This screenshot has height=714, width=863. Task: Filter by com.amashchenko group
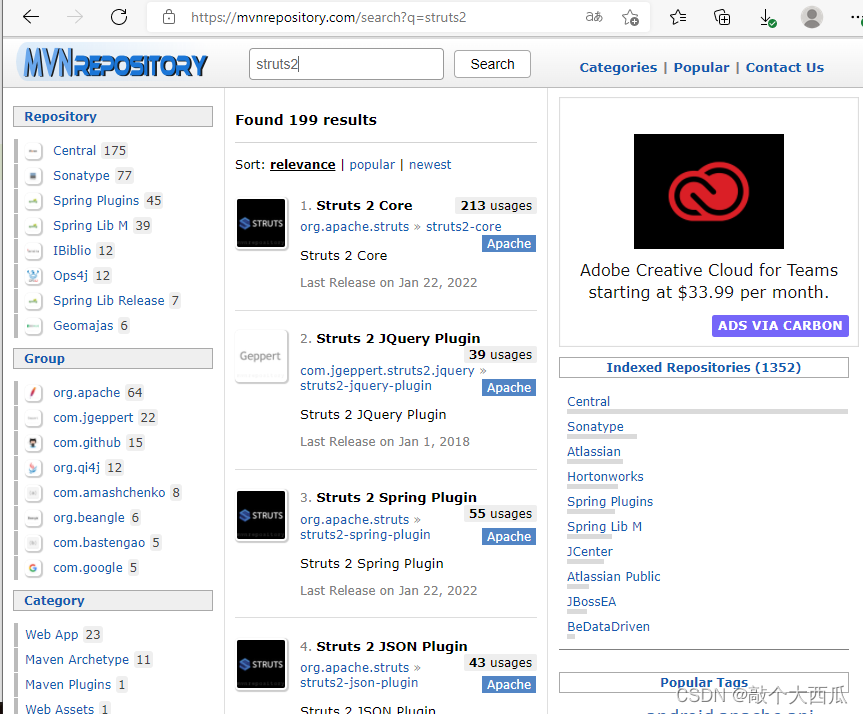click(109, 492)
